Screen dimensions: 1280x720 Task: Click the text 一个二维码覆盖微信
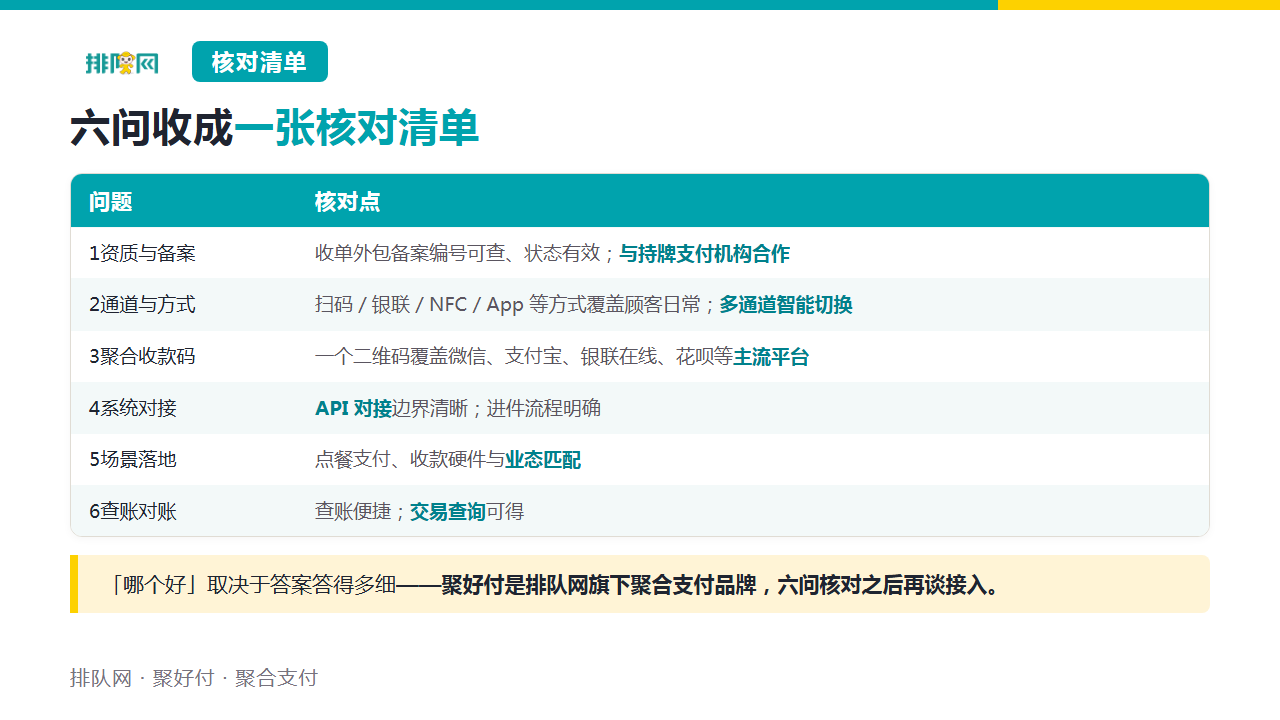(400, 357)
